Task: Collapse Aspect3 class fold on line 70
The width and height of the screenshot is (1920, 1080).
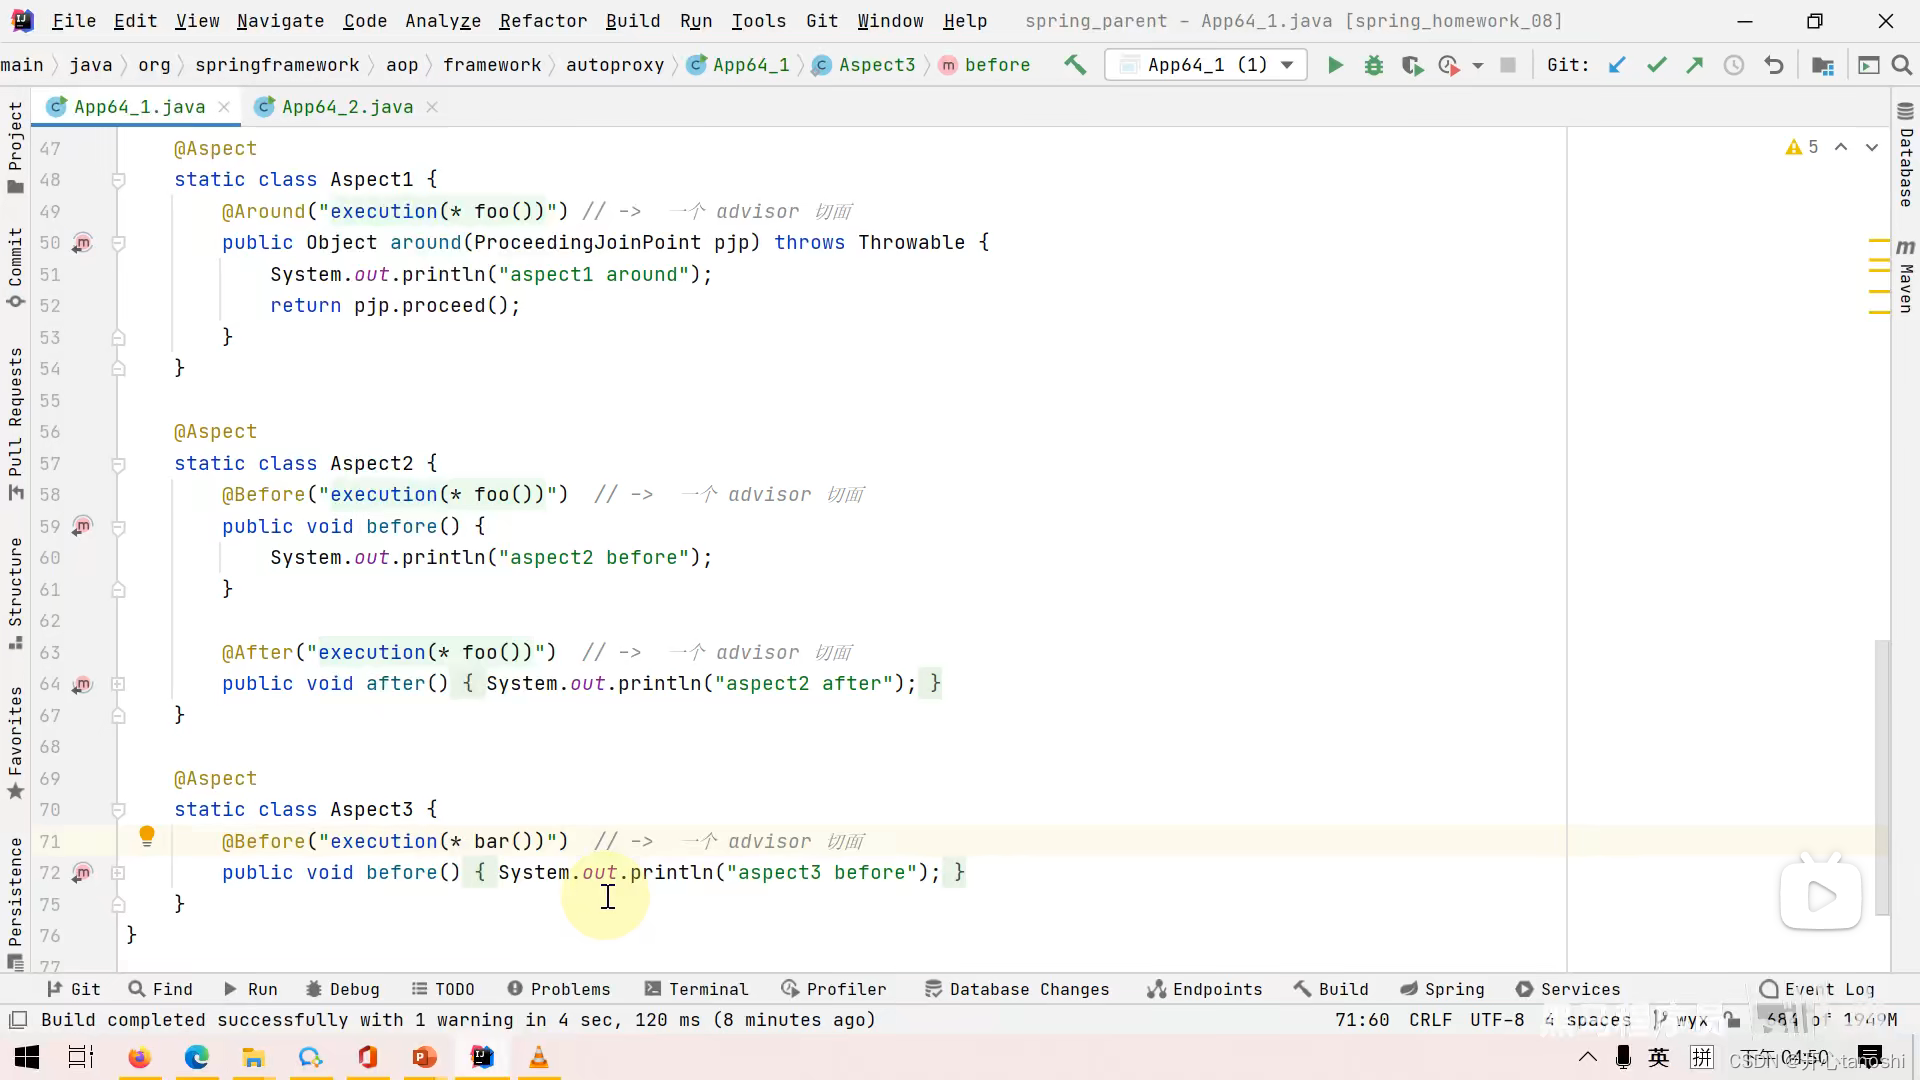Action: tap(118, 810)
